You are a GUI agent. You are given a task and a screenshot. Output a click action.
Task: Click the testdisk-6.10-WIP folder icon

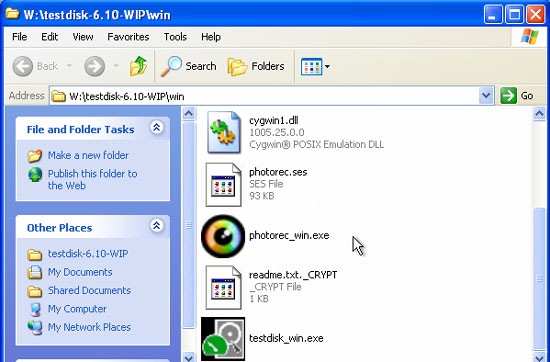click(x=35, y=254)
